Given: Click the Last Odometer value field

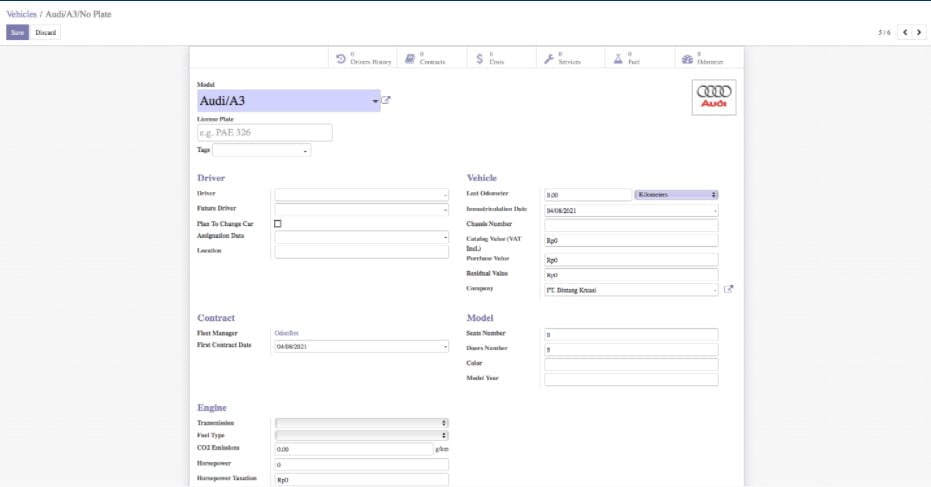Looking at the screenshot, I should tap(588, 195).
